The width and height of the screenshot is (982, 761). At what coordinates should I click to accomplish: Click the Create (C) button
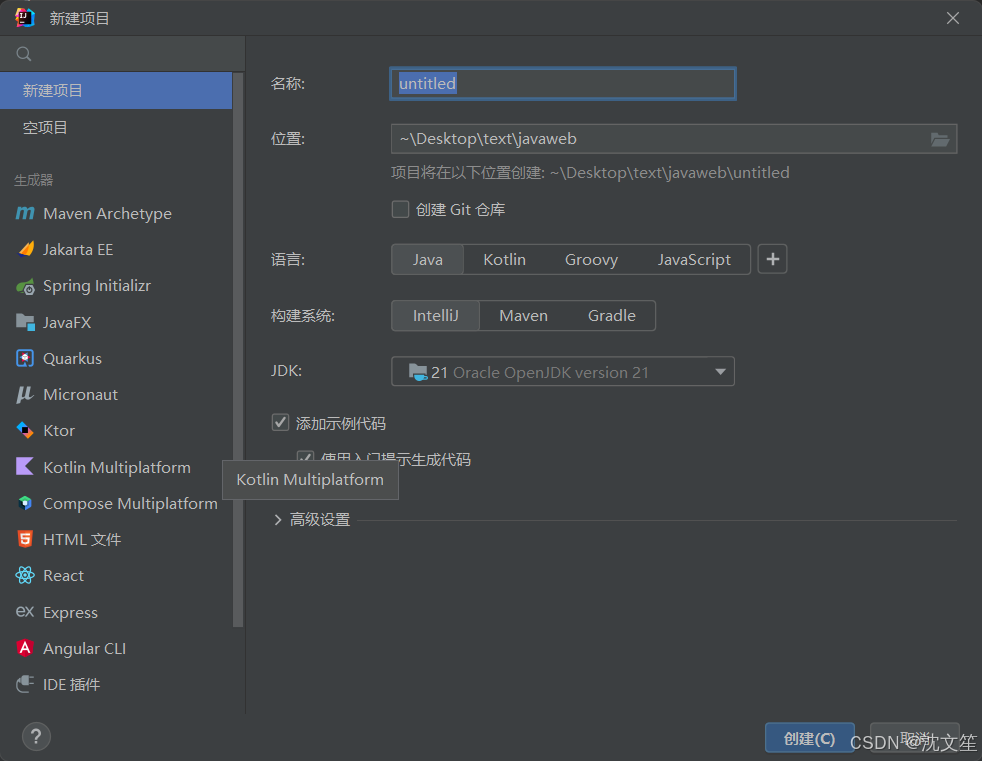pyautogui.click(x=810, y=738)
